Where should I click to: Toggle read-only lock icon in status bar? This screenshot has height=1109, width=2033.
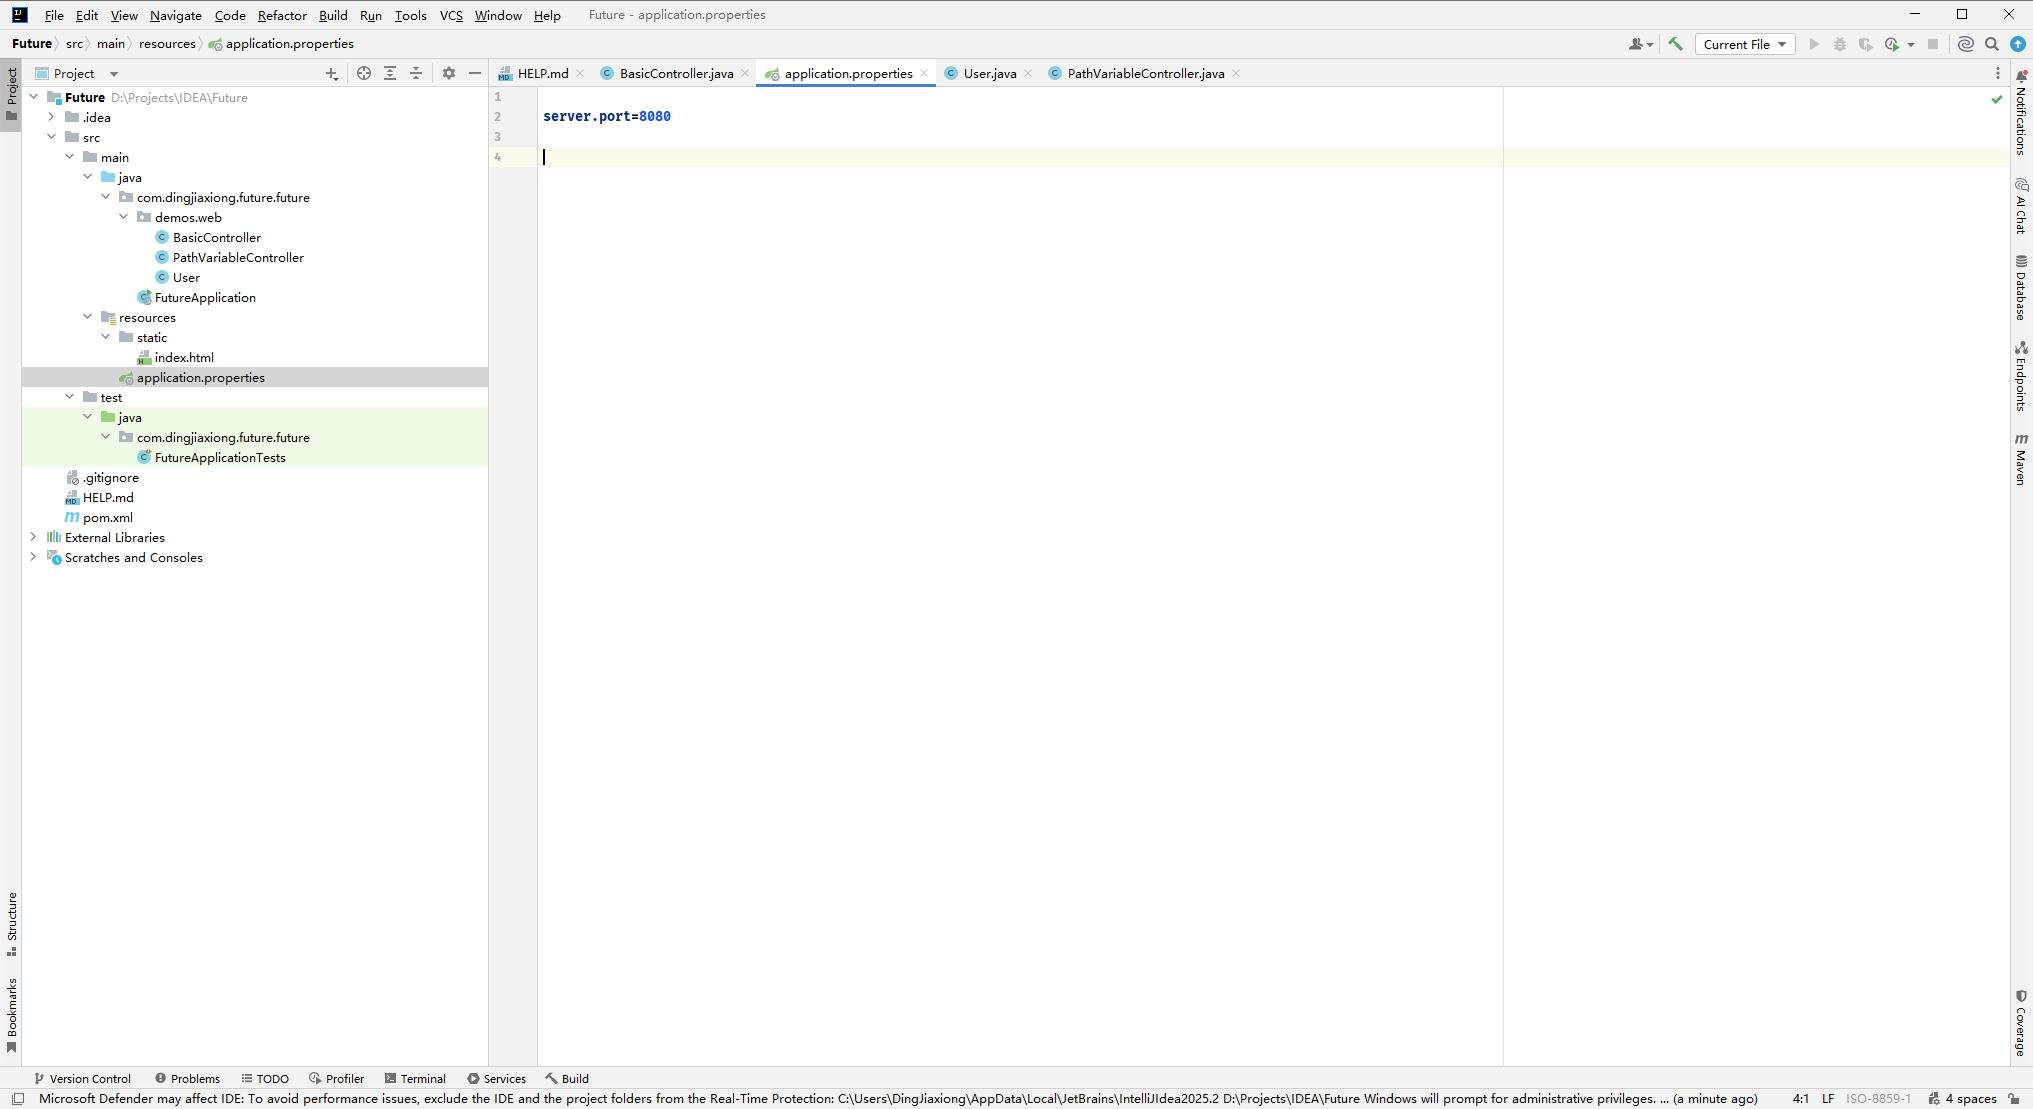[x=2014, y=1098]
